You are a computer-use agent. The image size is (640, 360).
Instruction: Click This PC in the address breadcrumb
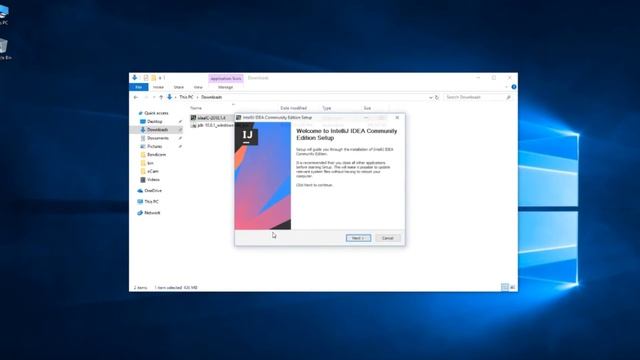point(186,97)
